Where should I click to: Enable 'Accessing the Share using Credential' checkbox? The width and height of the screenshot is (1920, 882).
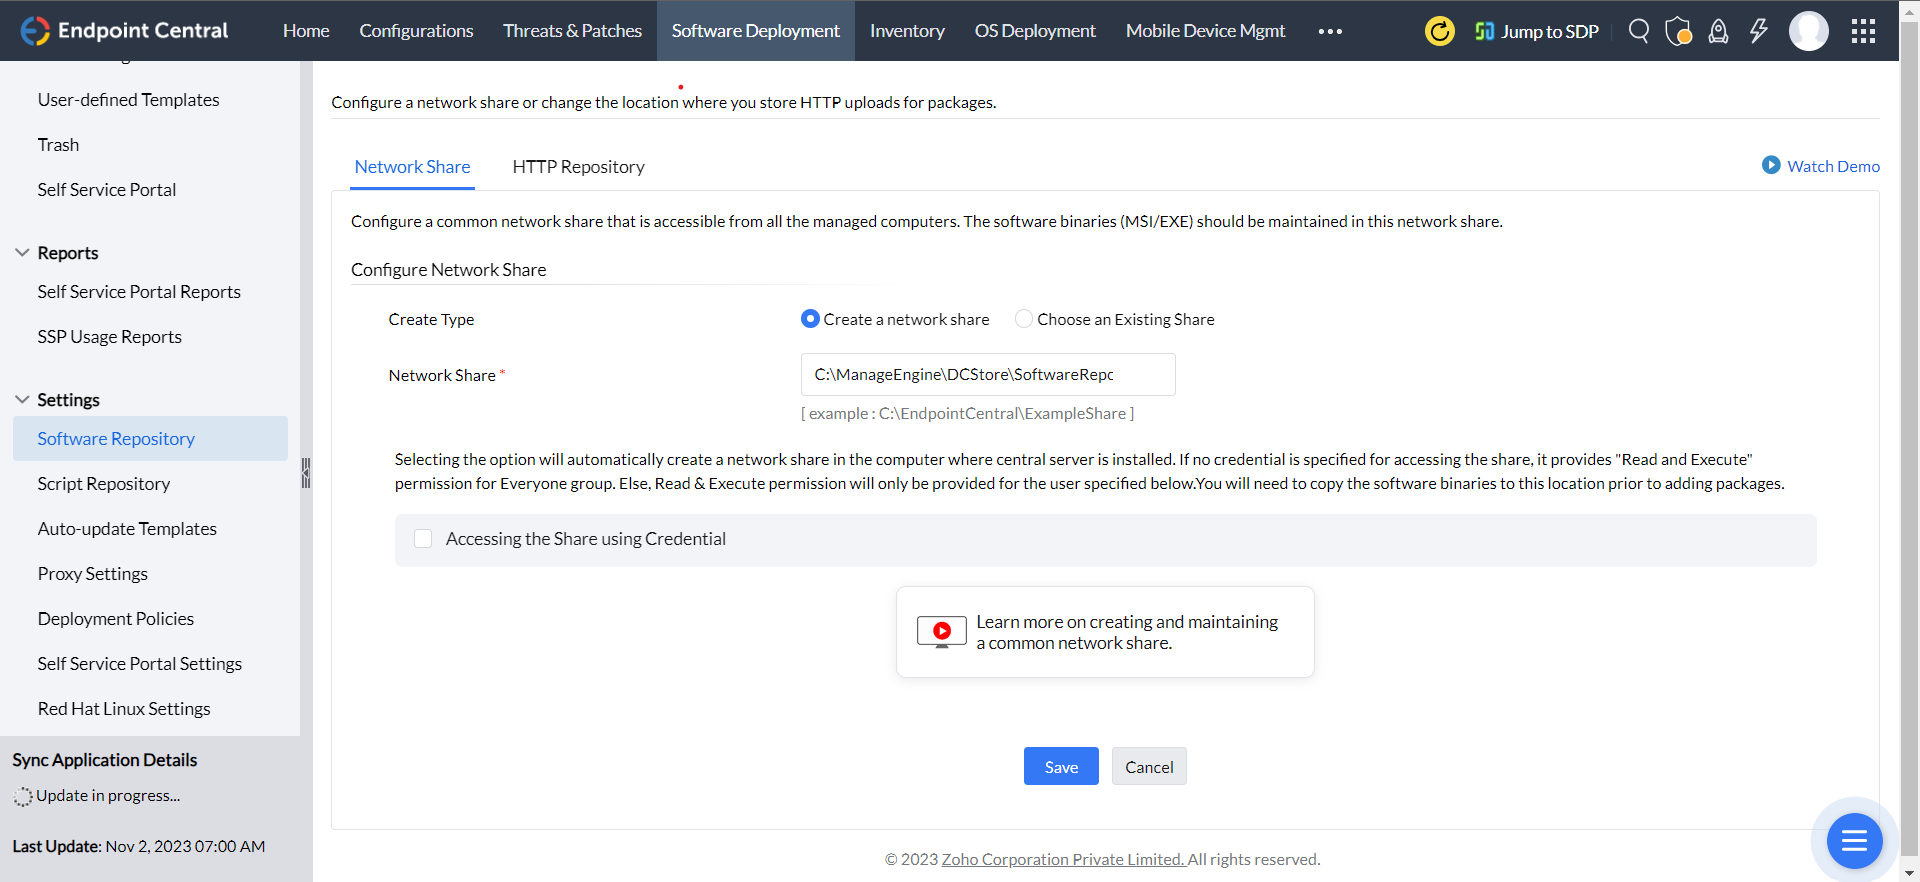click(423, 539)
